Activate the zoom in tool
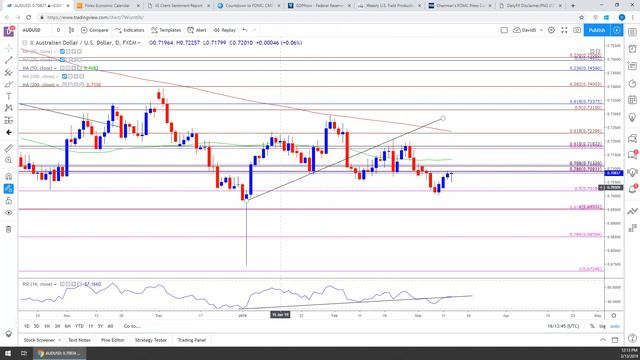The width and height of the screenshot is (640, 360). pyautogui.click(x=9, y=160)
